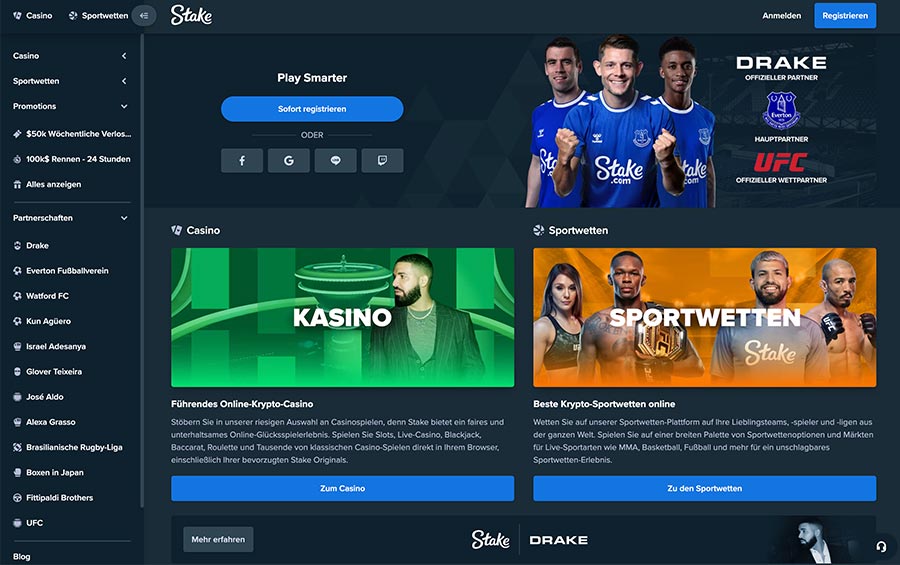The width and height of the screenshot is (900, 565).
Task: Select the Twitch login icon
Action: pos(382,161)
